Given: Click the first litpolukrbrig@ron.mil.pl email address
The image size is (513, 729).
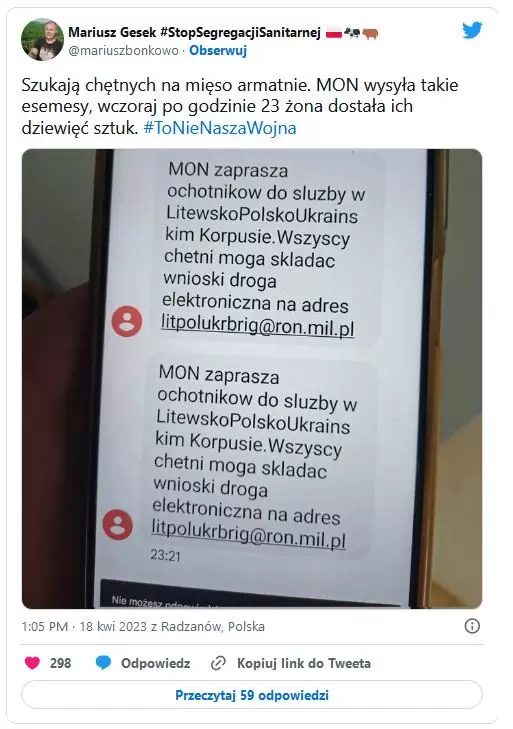Looking at the screenshot, I should click(x=258, y=327).
